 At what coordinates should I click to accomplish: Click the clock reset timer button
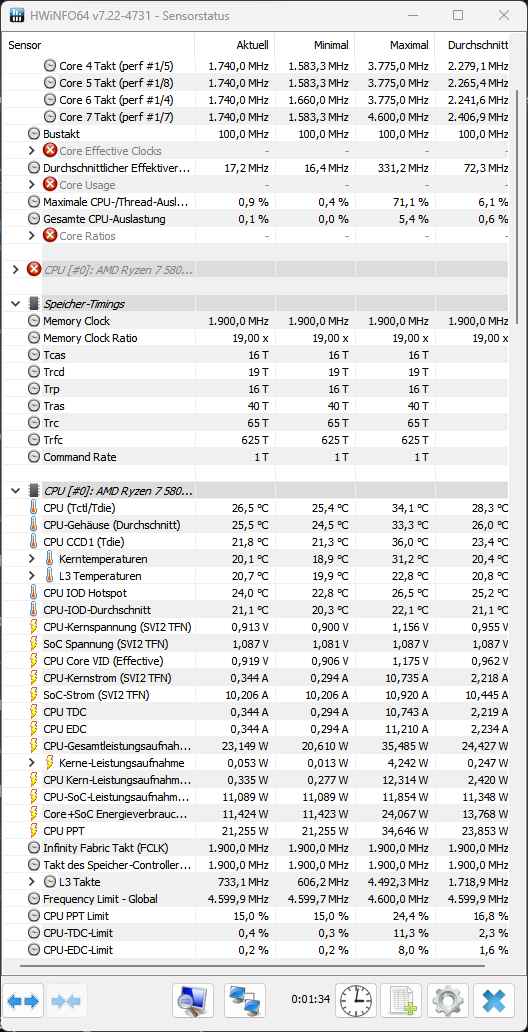coord(356,1002)
